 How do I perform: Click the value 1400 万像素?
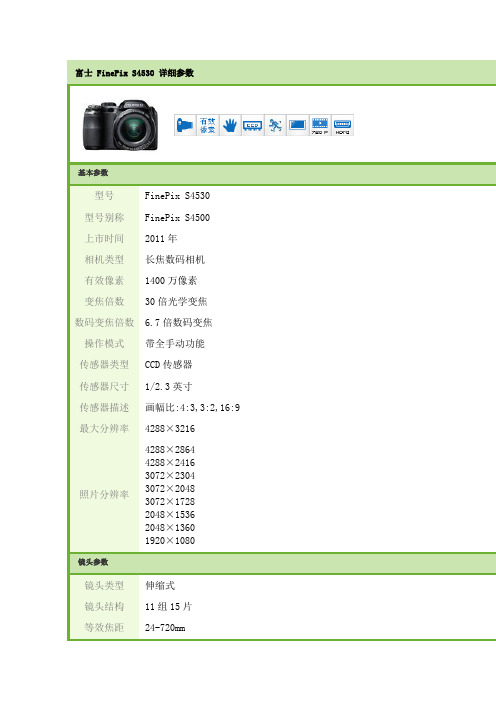coord(171,281)
